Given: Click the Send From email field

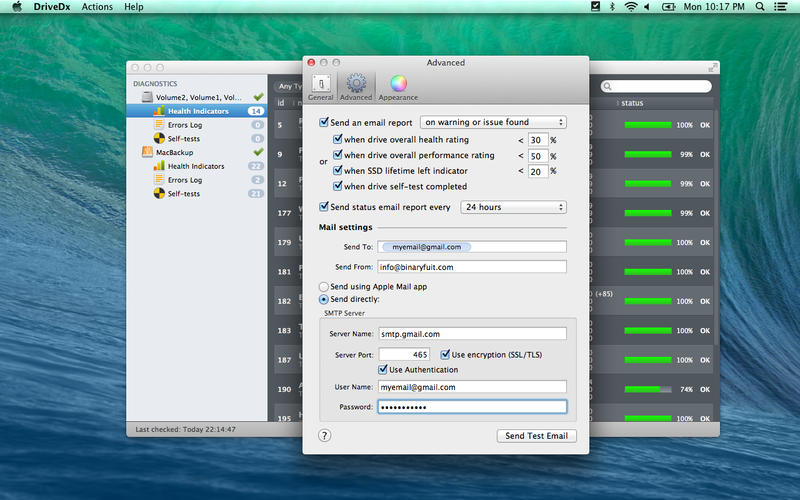Looking at the screenshot, I should coord(472,267).
